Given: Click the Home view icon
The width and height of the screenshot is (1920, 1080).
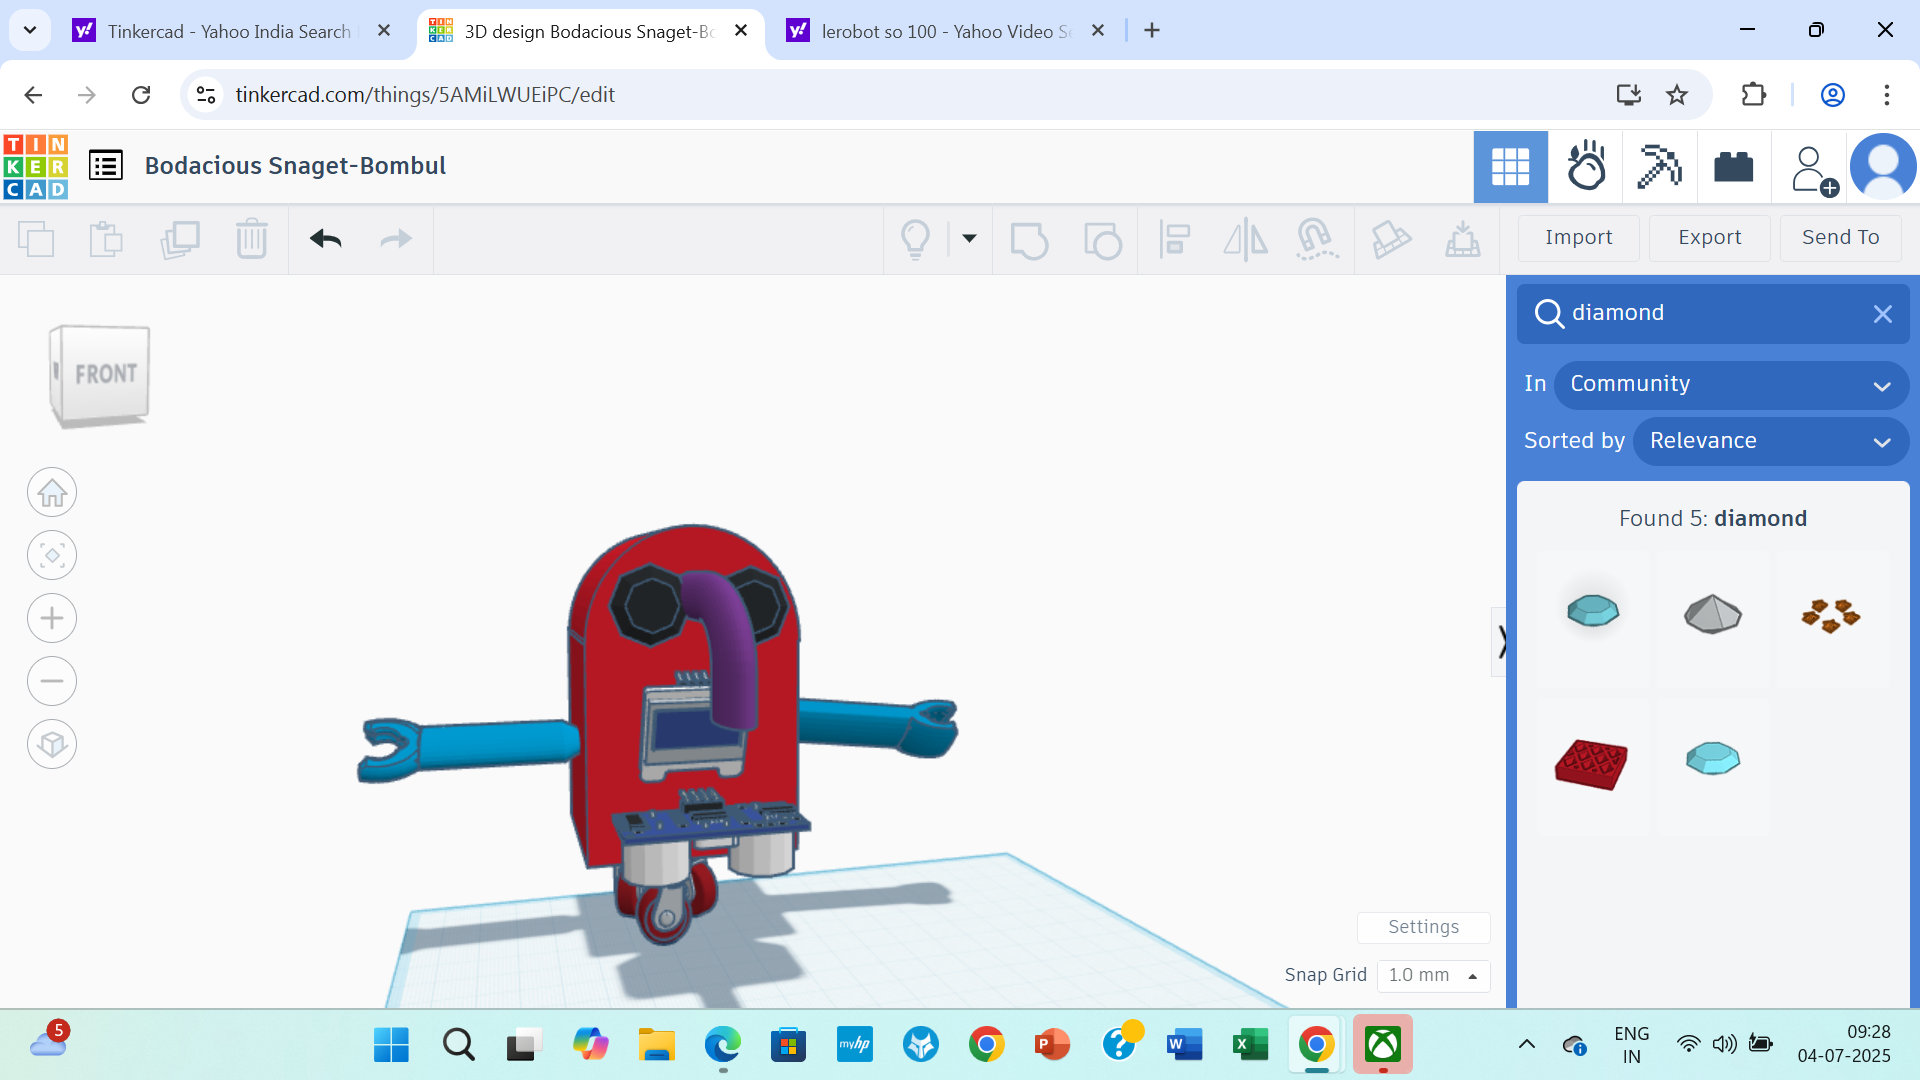Looking at the screenshot, I should (52, 493).
